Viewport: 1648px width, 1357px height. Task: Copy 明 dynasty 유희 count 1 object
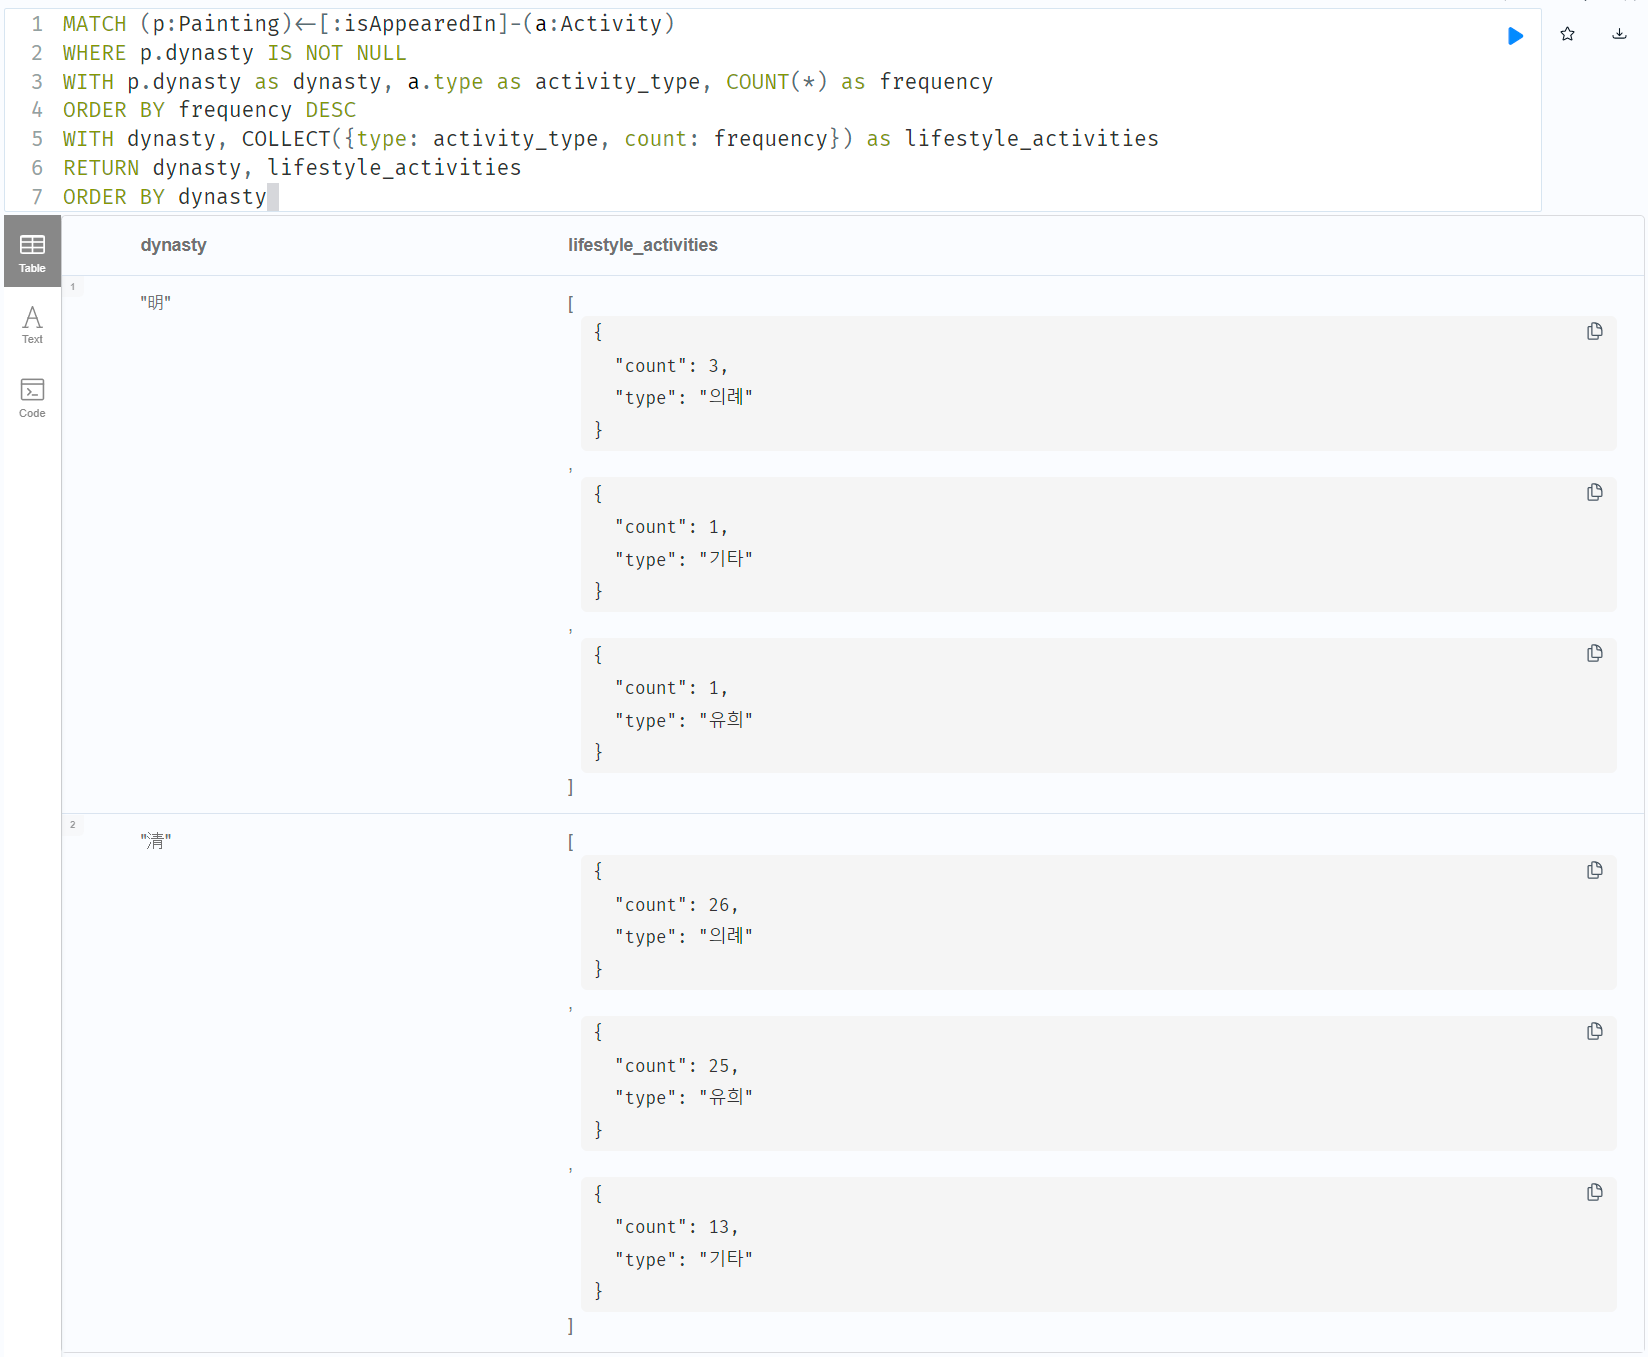click(1594, 654)
